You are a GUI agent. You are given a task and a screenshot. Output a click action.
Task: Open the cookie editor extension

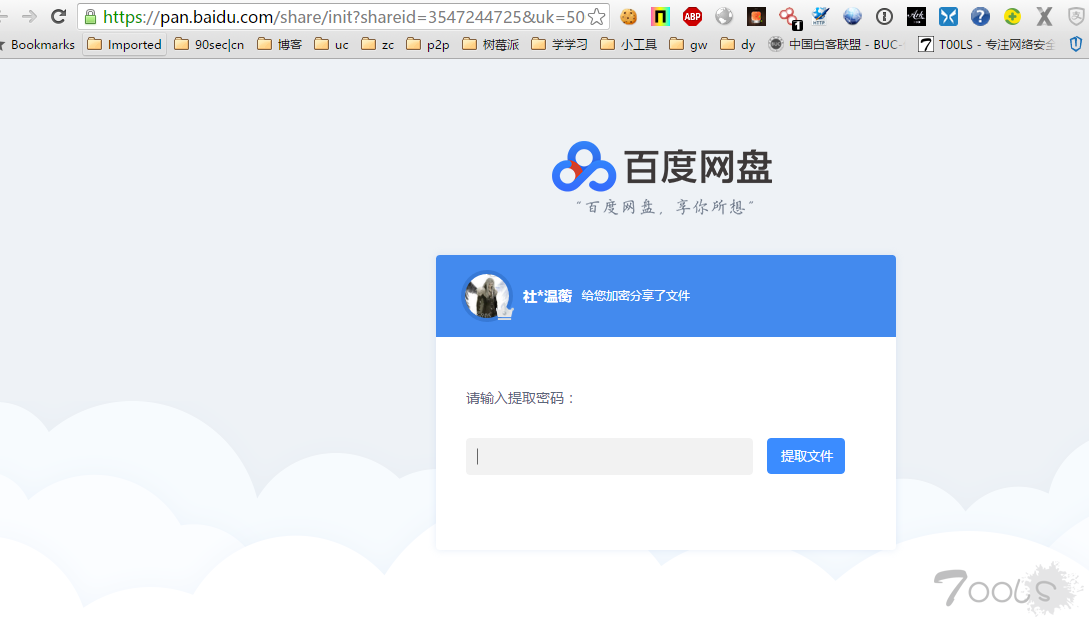click(629, 17)
